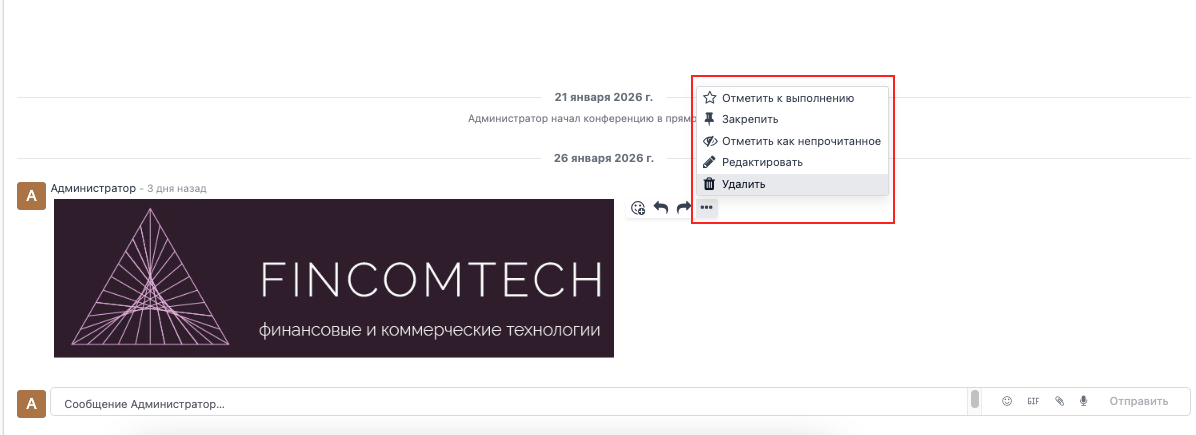Focus the 'Сообщение Администратор...' input field
This screenshot has height=435, width=1196.
click(x=500, y=402)
